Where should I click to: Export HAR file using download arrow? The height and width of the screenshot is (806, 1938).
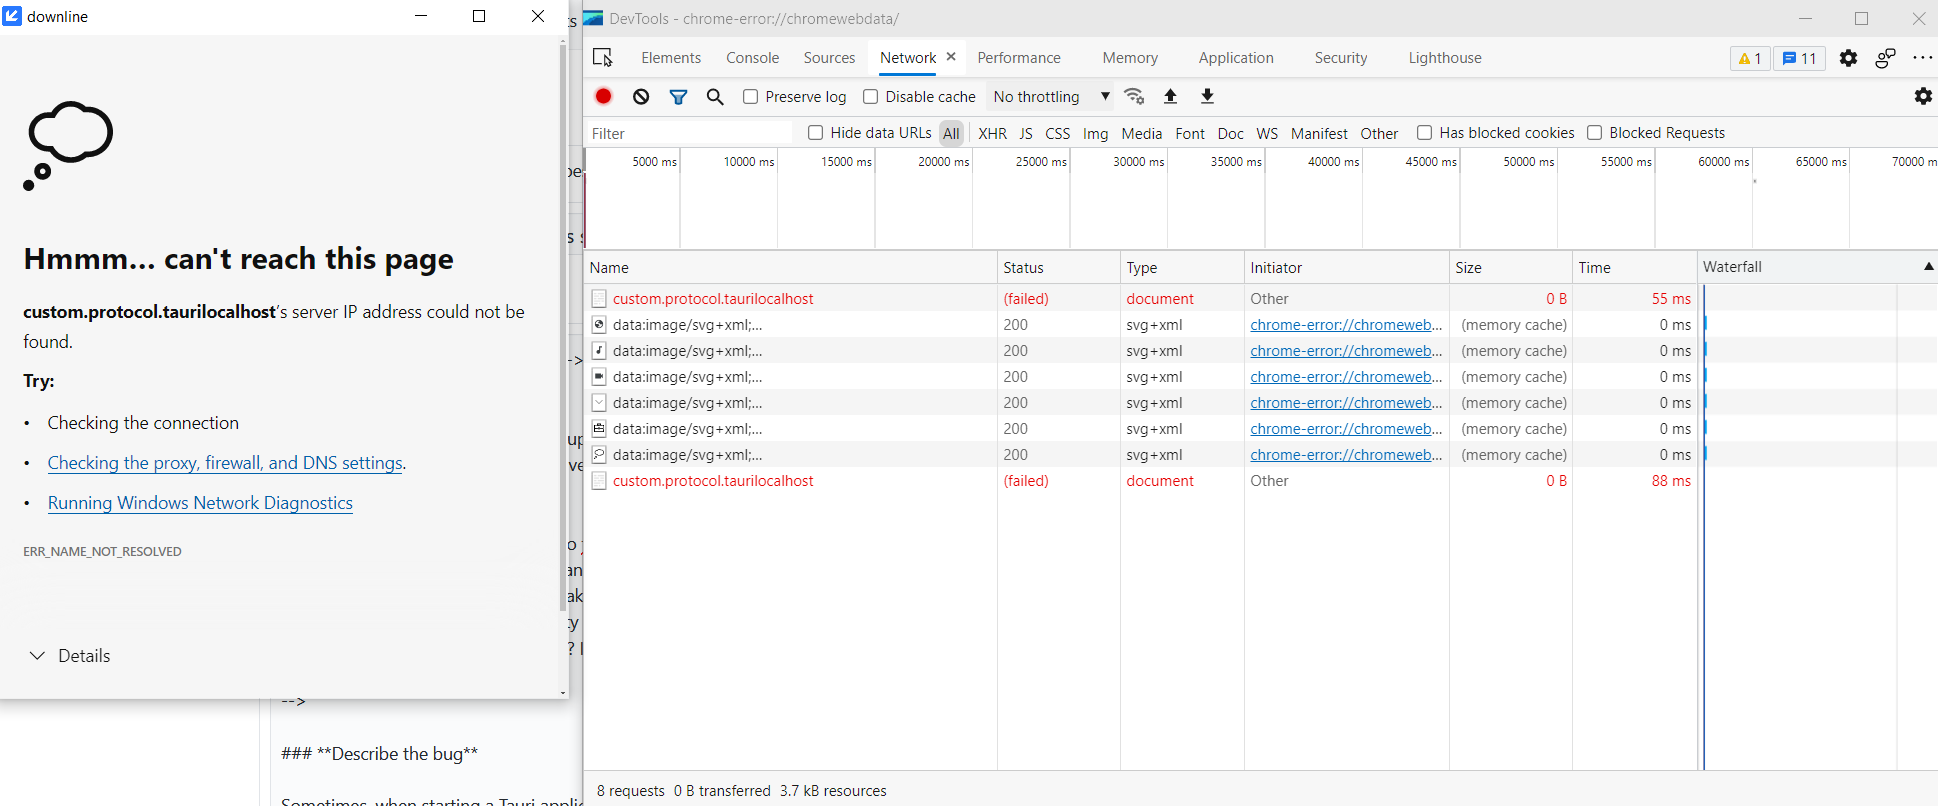coord(1207,96)
